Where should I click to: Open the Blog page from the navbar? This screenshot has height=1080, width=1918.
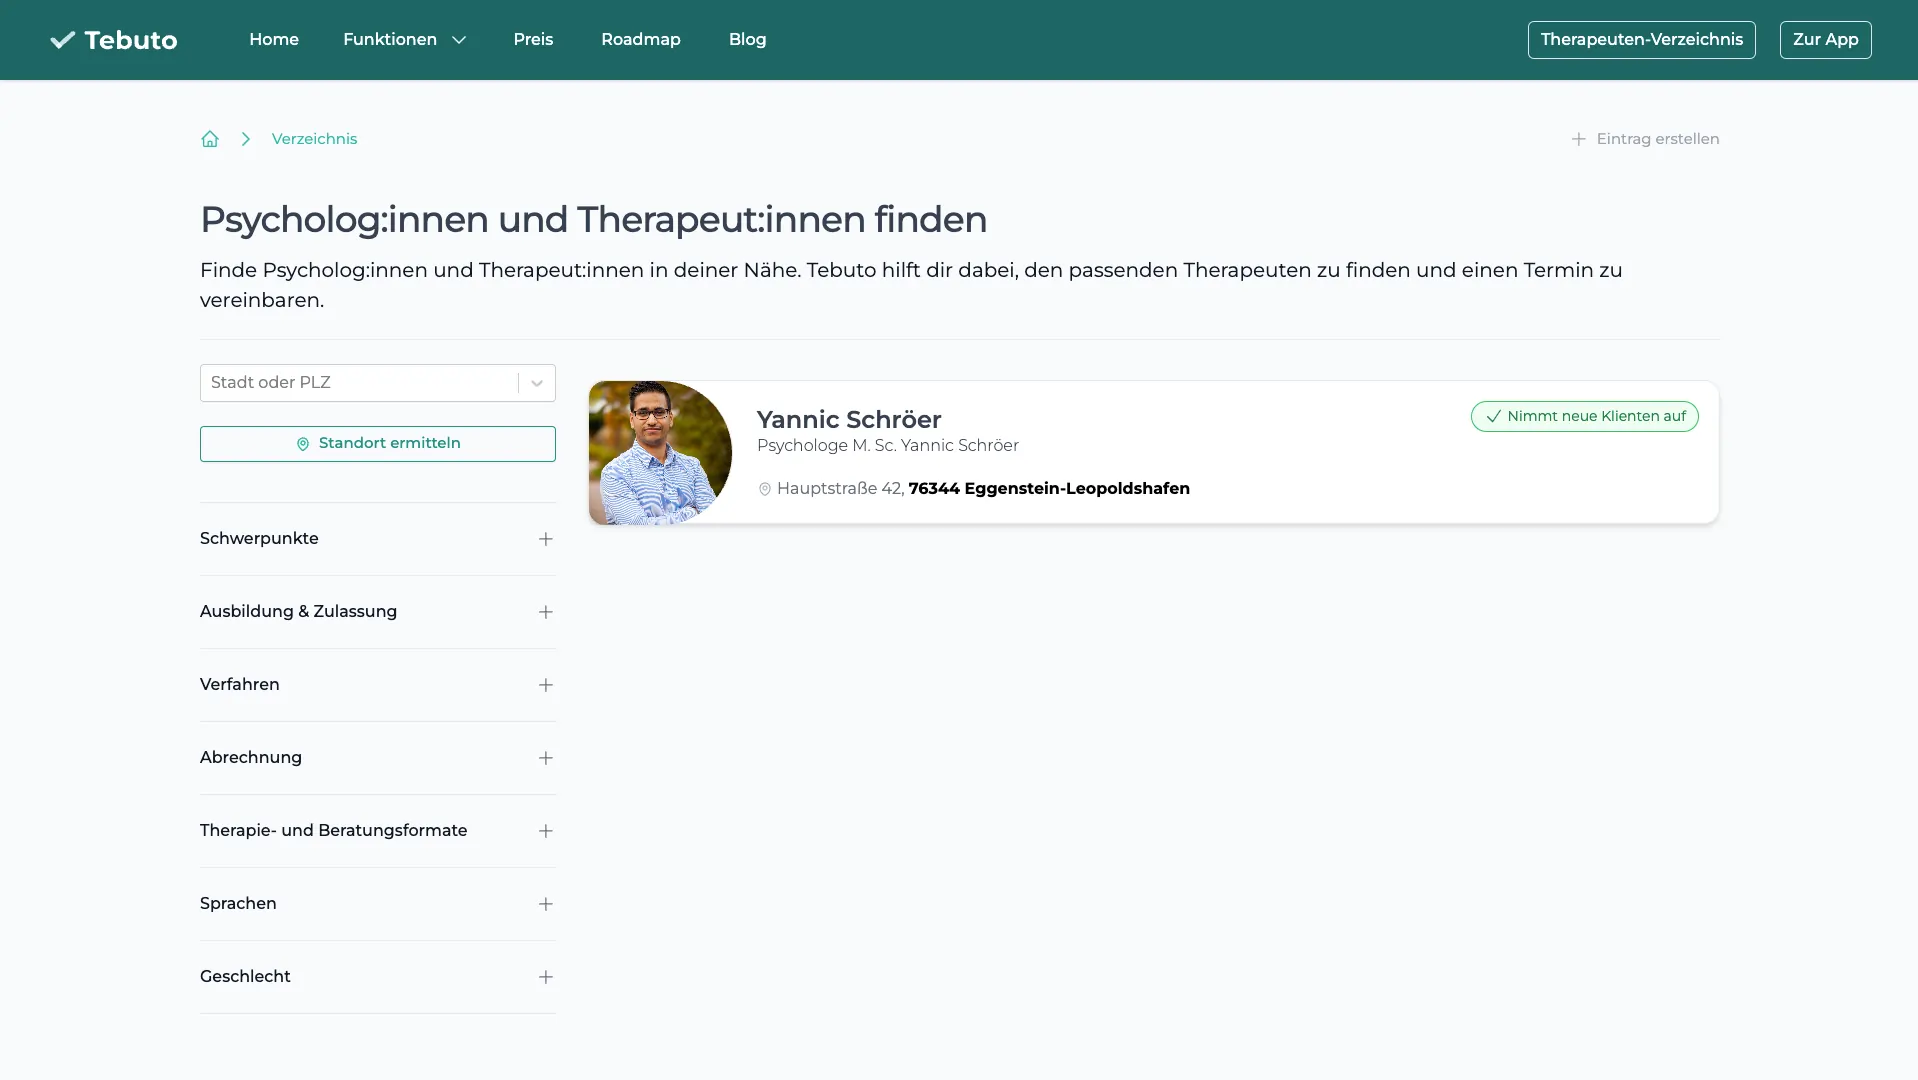pyautogui.click(x=747, y=40)
